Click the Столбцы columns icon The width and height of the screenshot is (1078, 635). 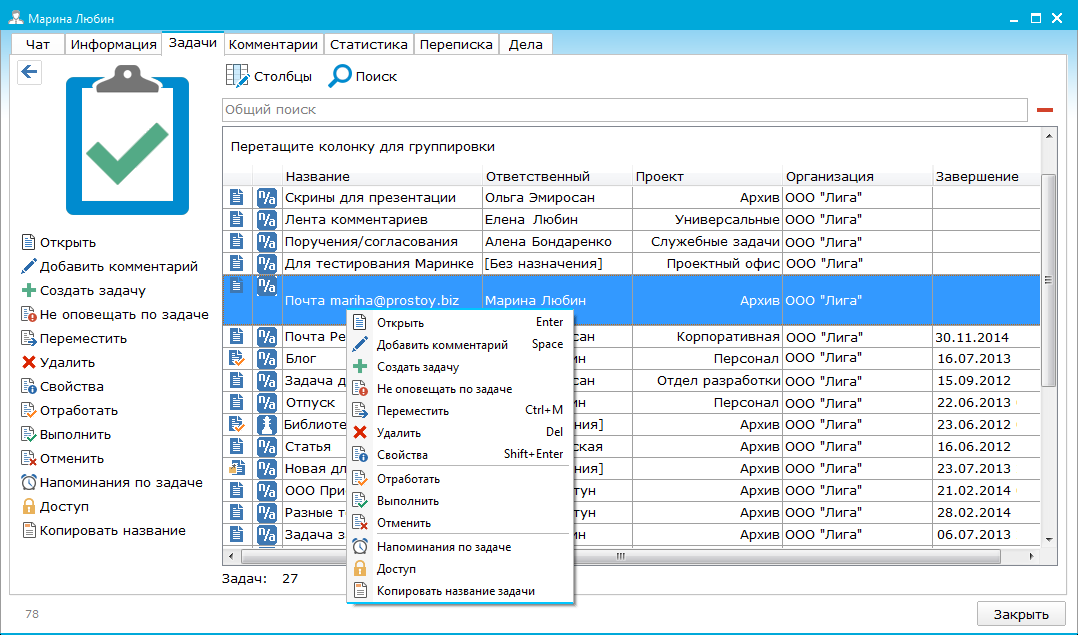click(237, 76)
